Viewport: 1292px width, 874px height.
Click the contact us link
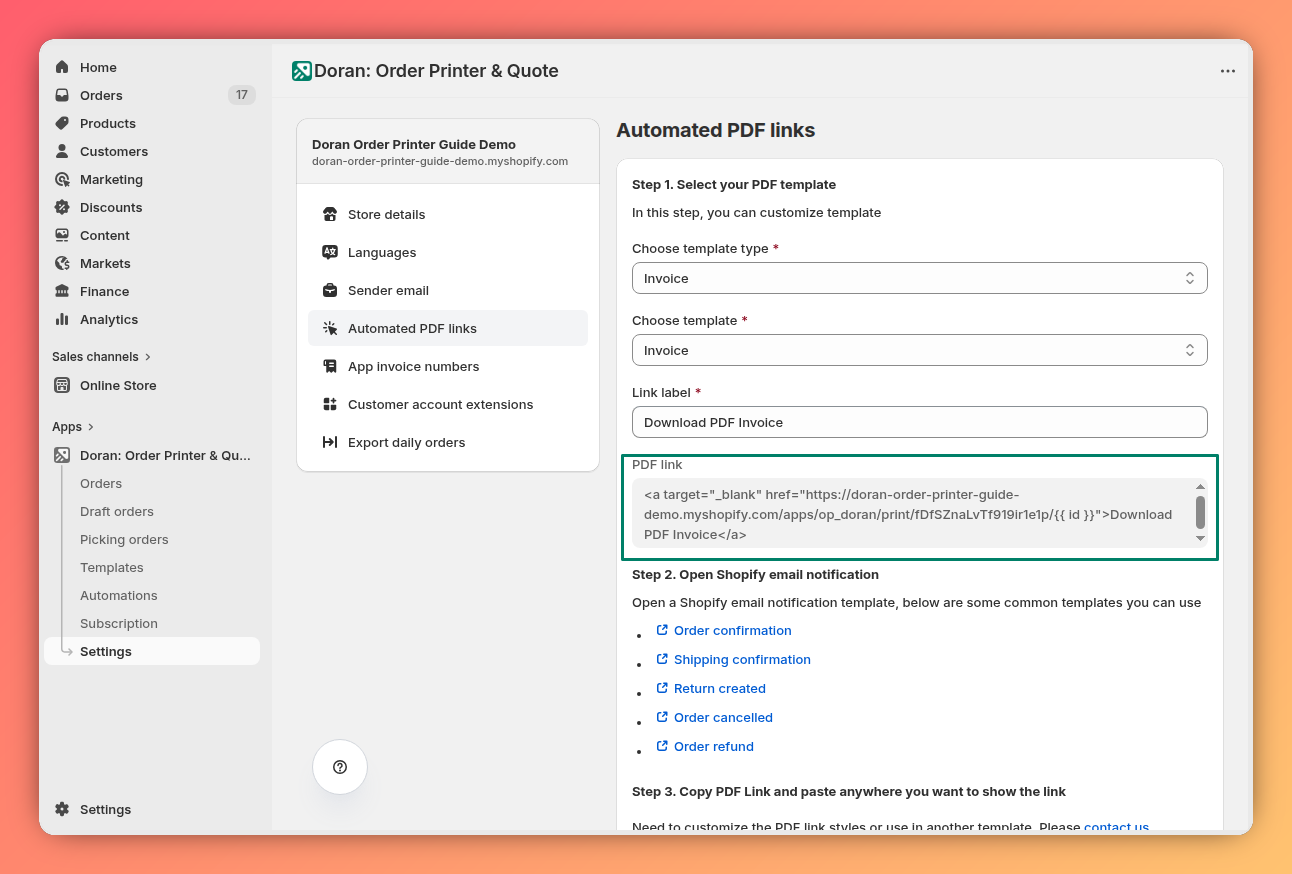(x=1116, y=827)
